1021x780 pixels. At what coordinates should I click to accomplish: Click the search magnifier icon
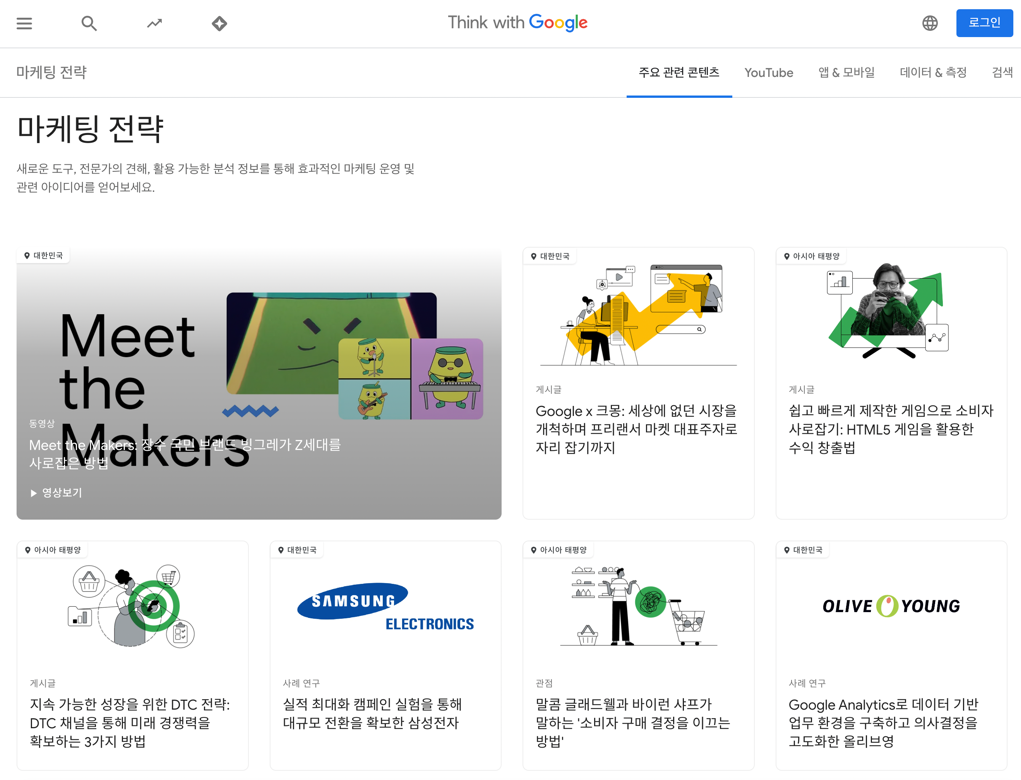click(89, 23)
